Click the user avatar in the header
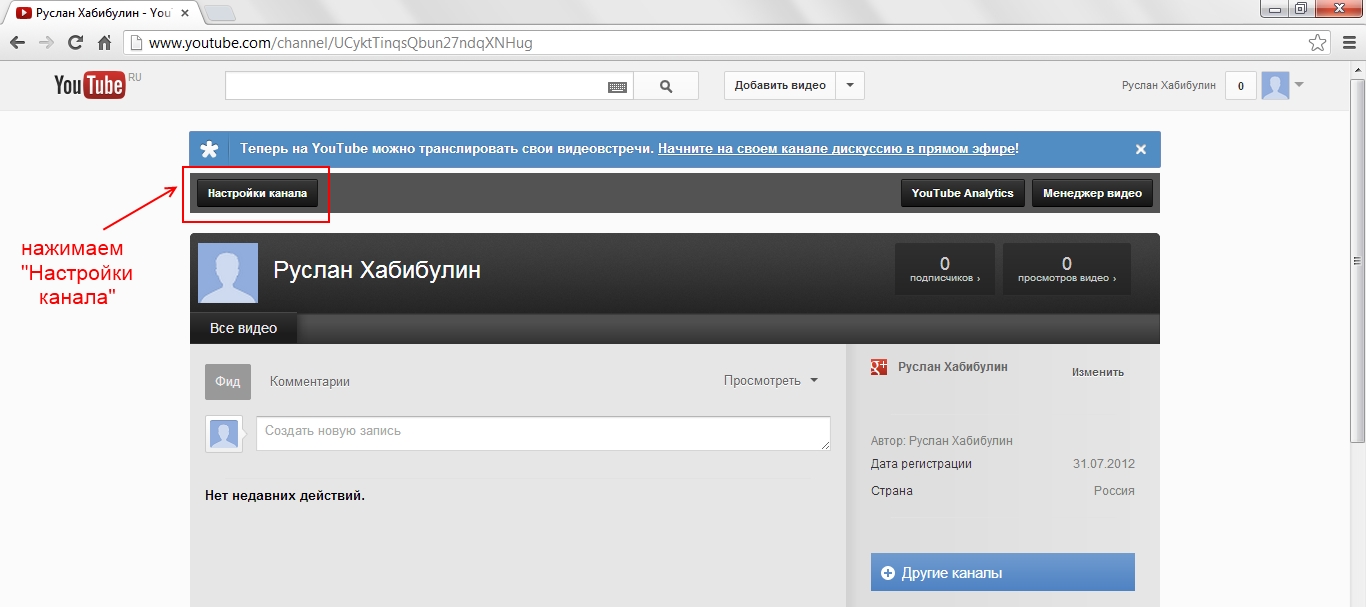 (1275, 86)
